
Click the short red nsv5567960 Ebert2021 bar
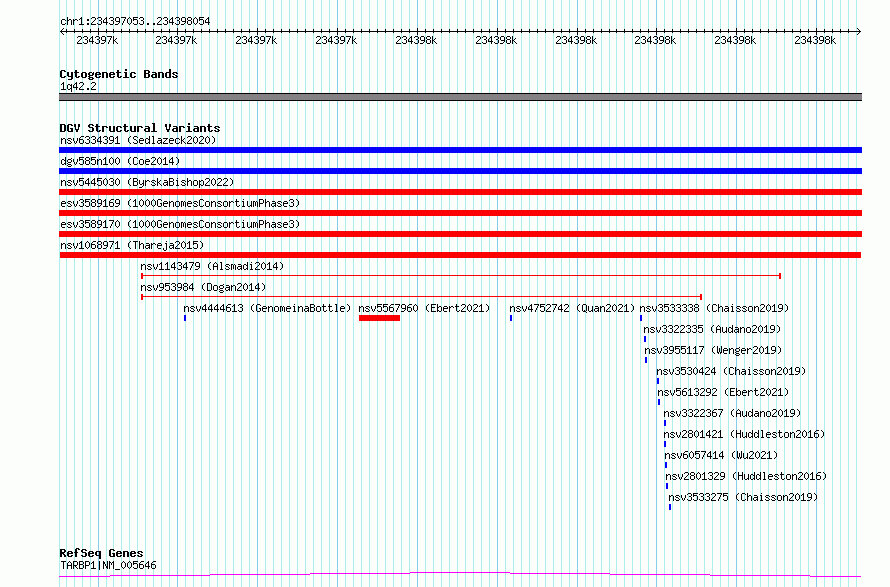coord(379,318)
